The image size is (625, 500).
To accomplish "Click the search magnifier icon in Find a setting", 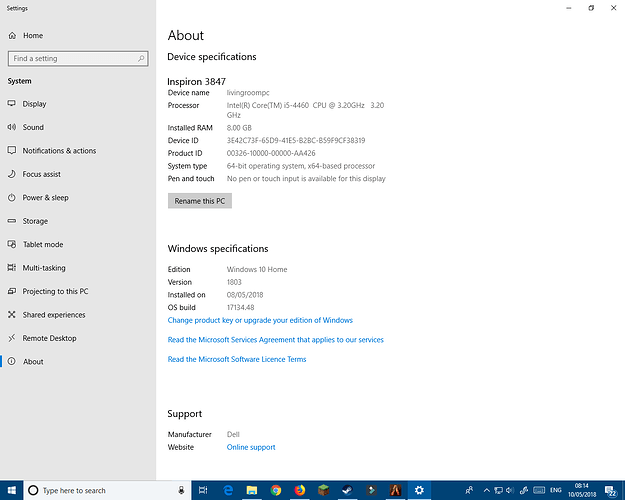I will (x=141, y=59).
